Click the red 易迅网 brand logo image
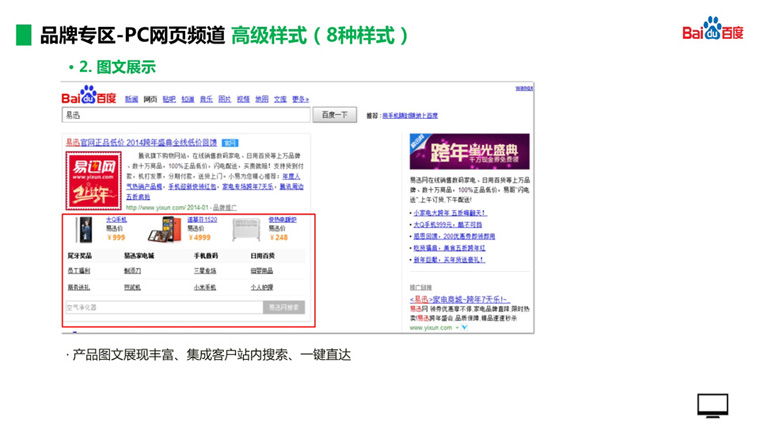 coord(93,180)
